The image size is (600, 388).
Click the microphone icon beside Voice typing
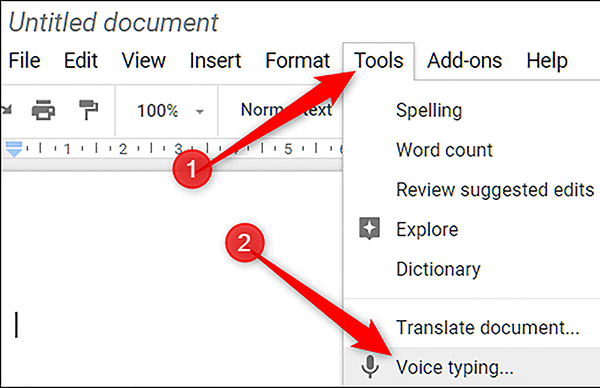[x=370, y=367]
